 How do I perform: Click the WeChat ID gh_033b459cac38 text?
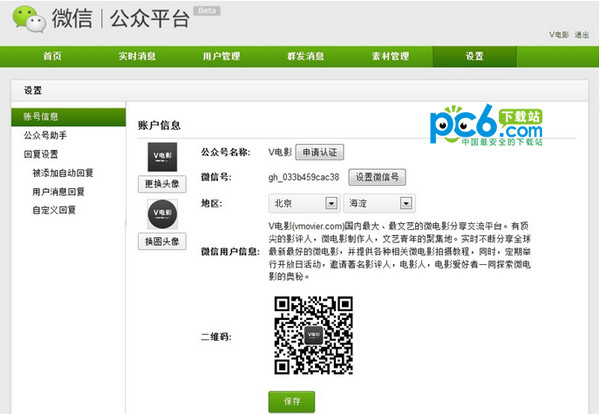click(x=304, y=177)
